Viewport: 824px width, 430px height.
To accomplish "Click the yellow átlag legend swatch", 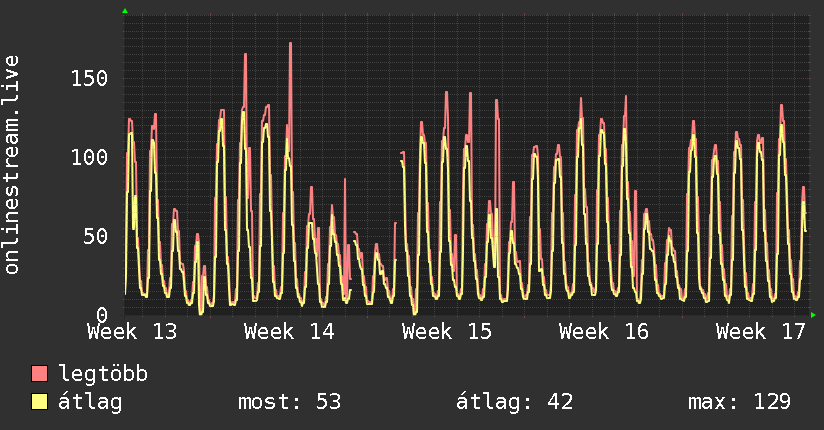I will pos(39,401).
